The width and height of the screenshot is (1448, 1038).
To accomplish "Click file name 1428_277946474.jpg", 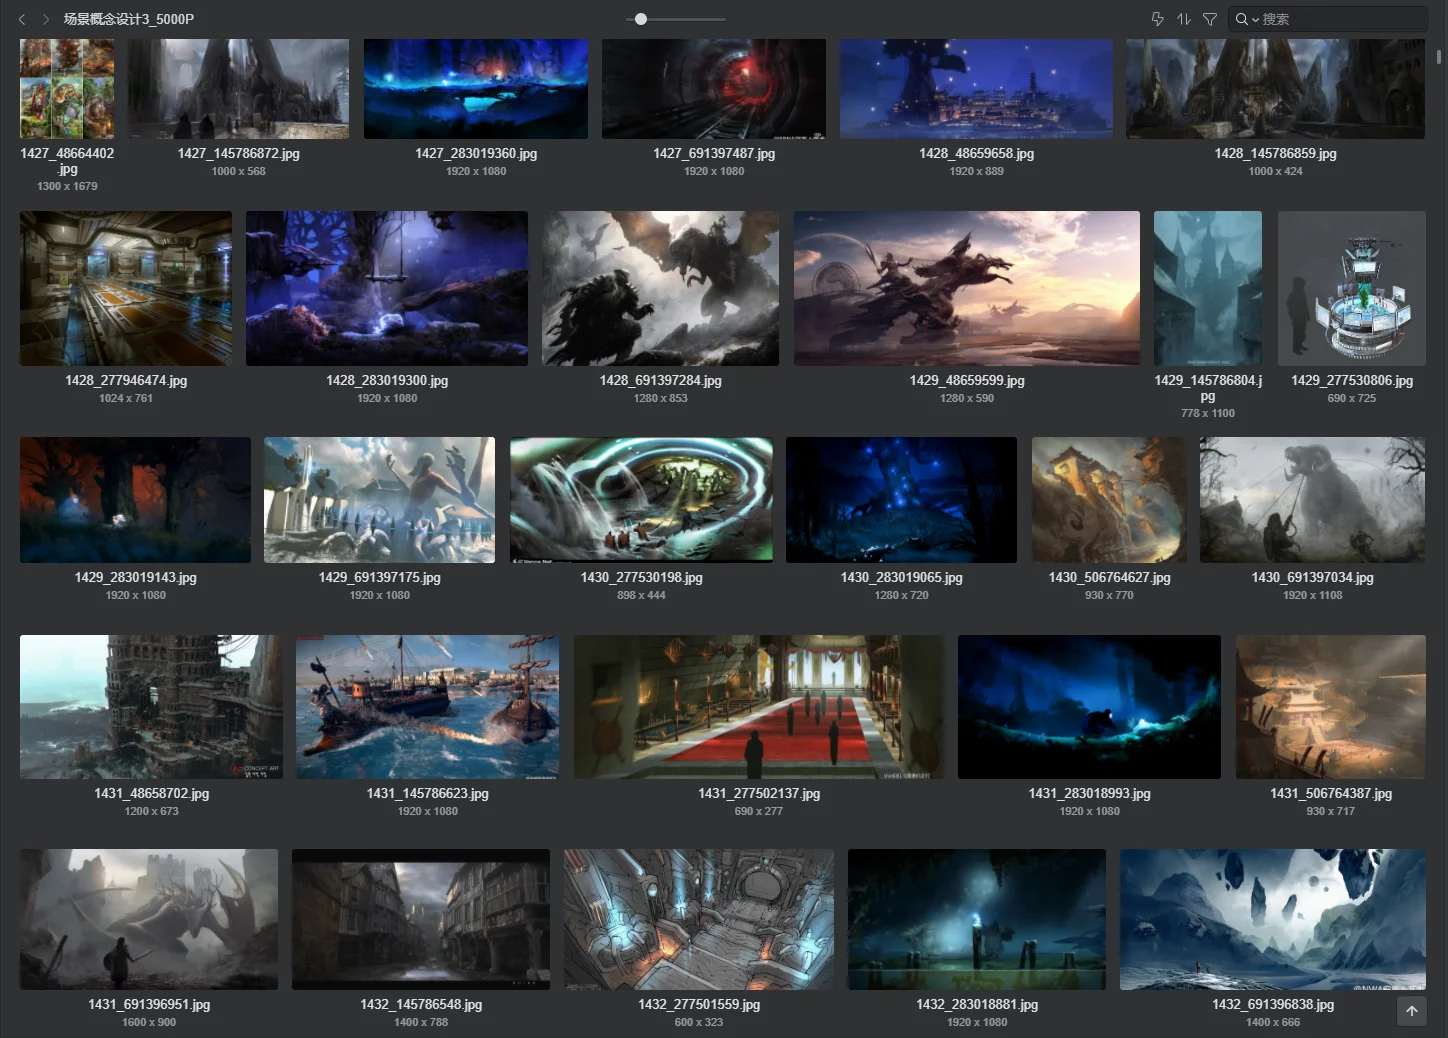I will pyautogui.click(x=126, y=380).
